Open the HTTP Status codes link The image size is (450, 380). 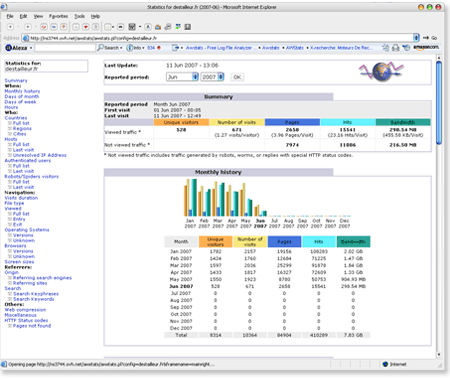(26, 320)
